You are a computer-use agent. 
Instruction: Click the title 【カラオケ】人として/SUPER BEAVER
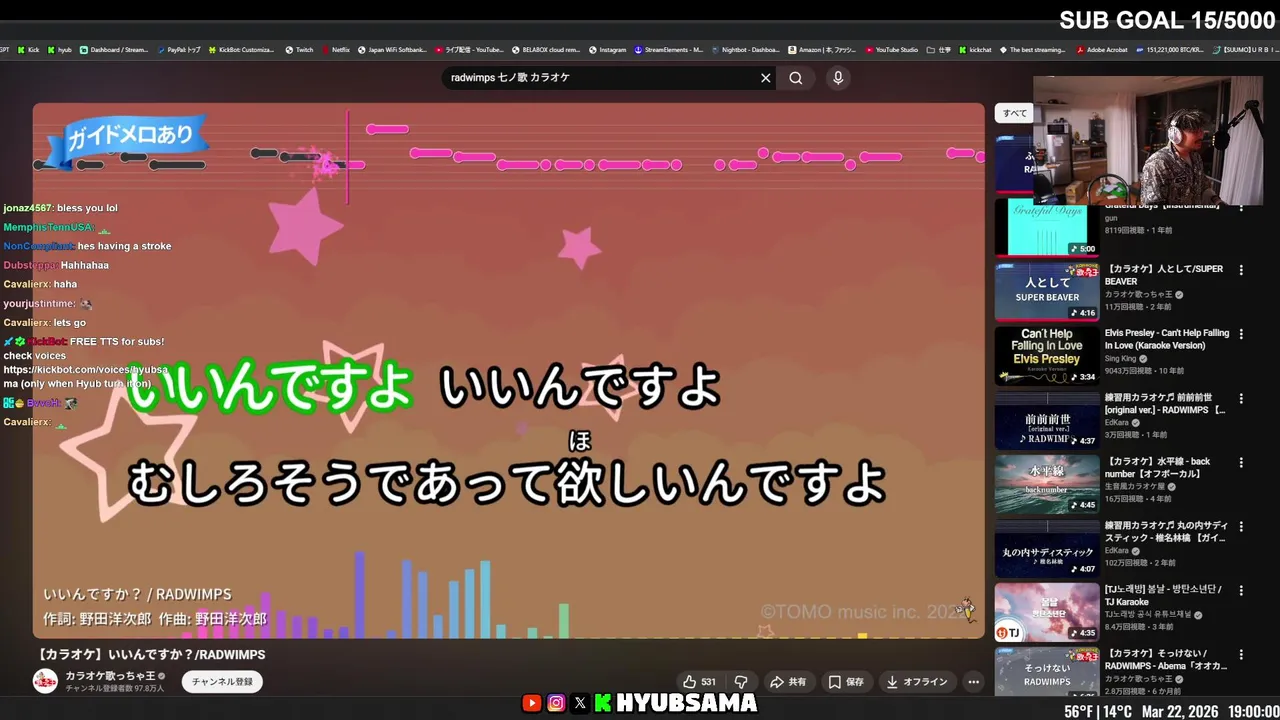point(1164,275)
